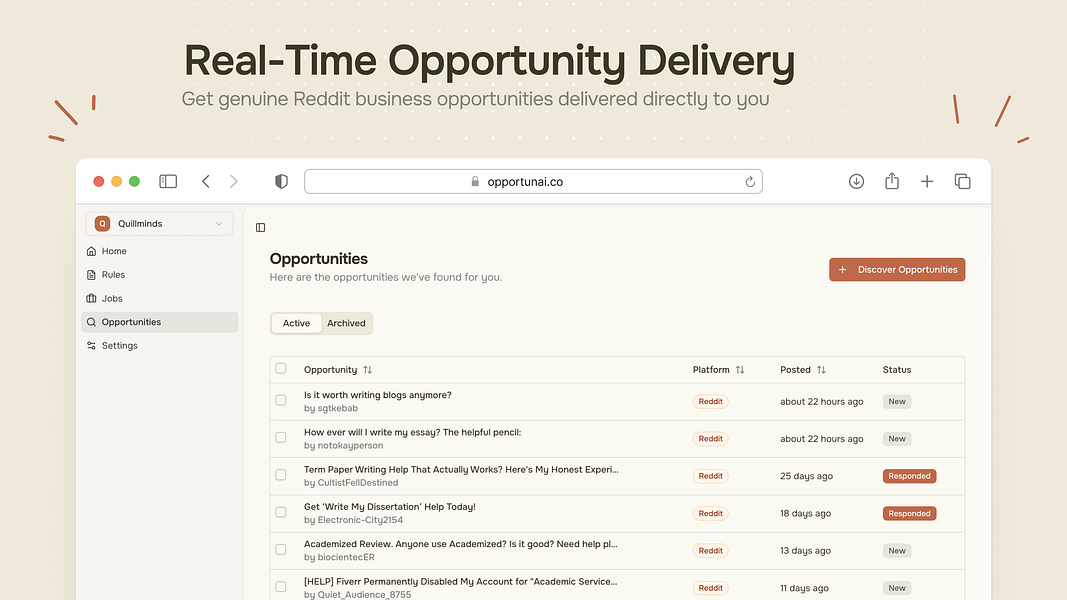
Task: Reload page with refresh icon
Action: pos(750,182)
